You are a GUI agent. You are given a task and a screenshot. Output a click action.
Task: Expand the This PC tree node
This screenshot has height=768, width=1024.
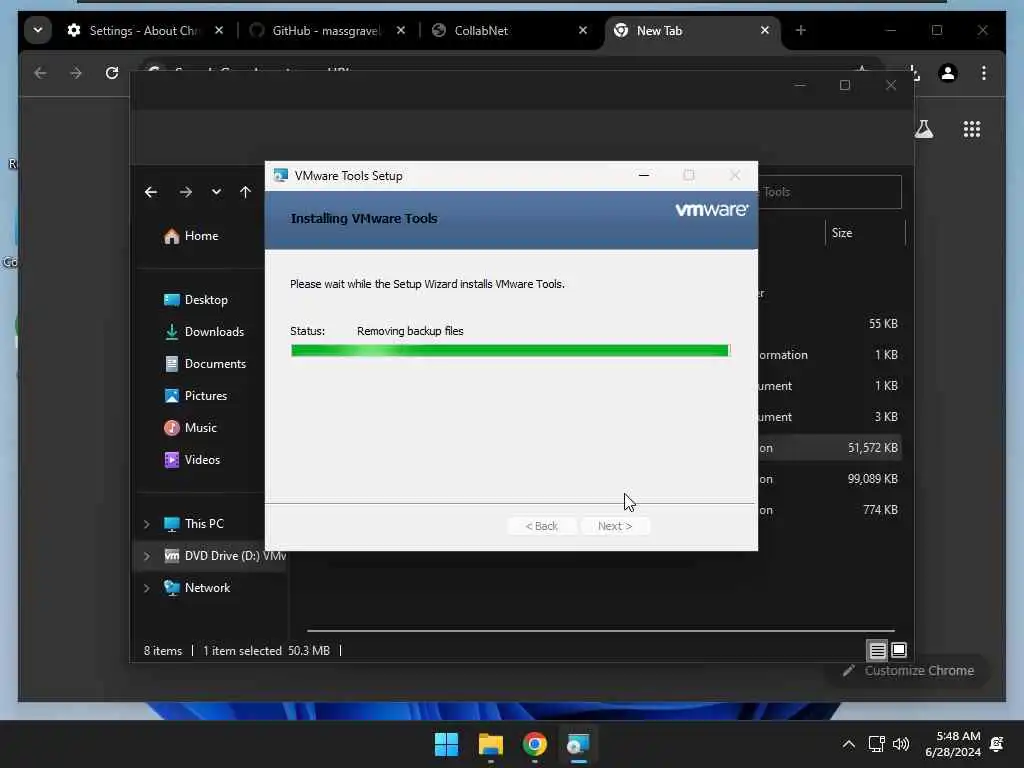[147, 524]
